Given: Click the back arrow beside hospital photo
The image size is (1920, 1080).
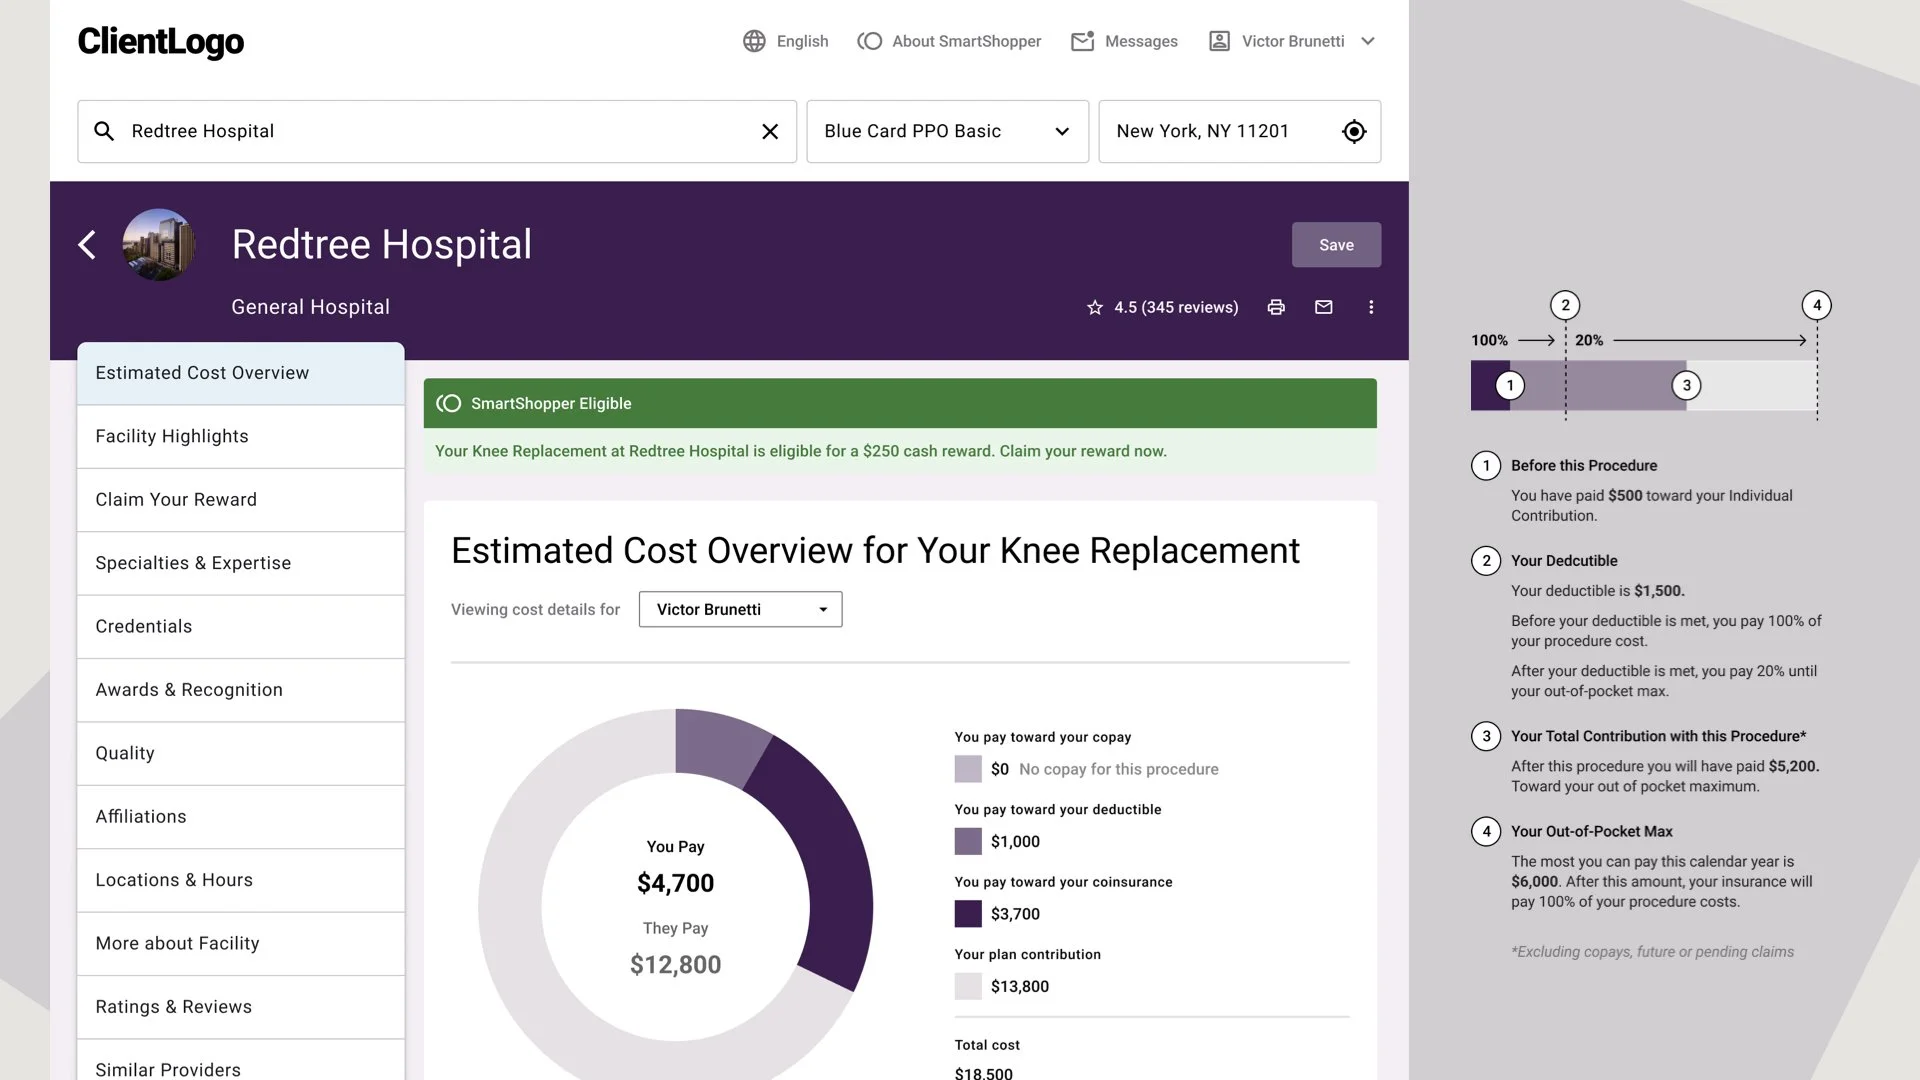Looking at the screenshot, I should tap(88, 245).
